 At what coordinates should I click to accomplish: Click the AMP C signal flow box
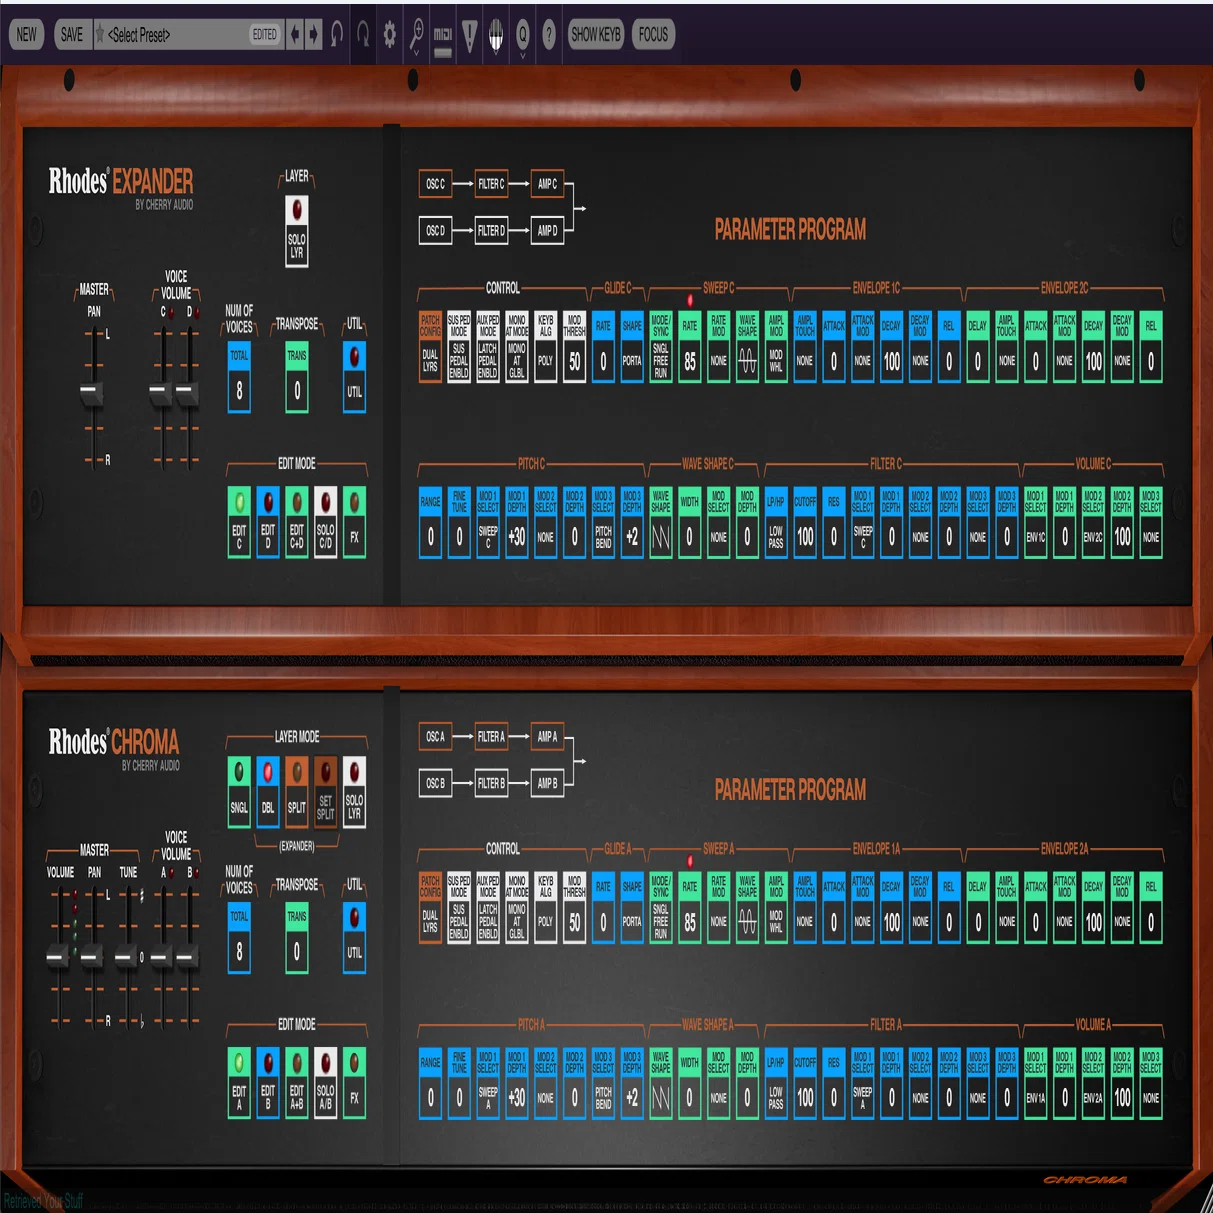(x=547, y=184)
